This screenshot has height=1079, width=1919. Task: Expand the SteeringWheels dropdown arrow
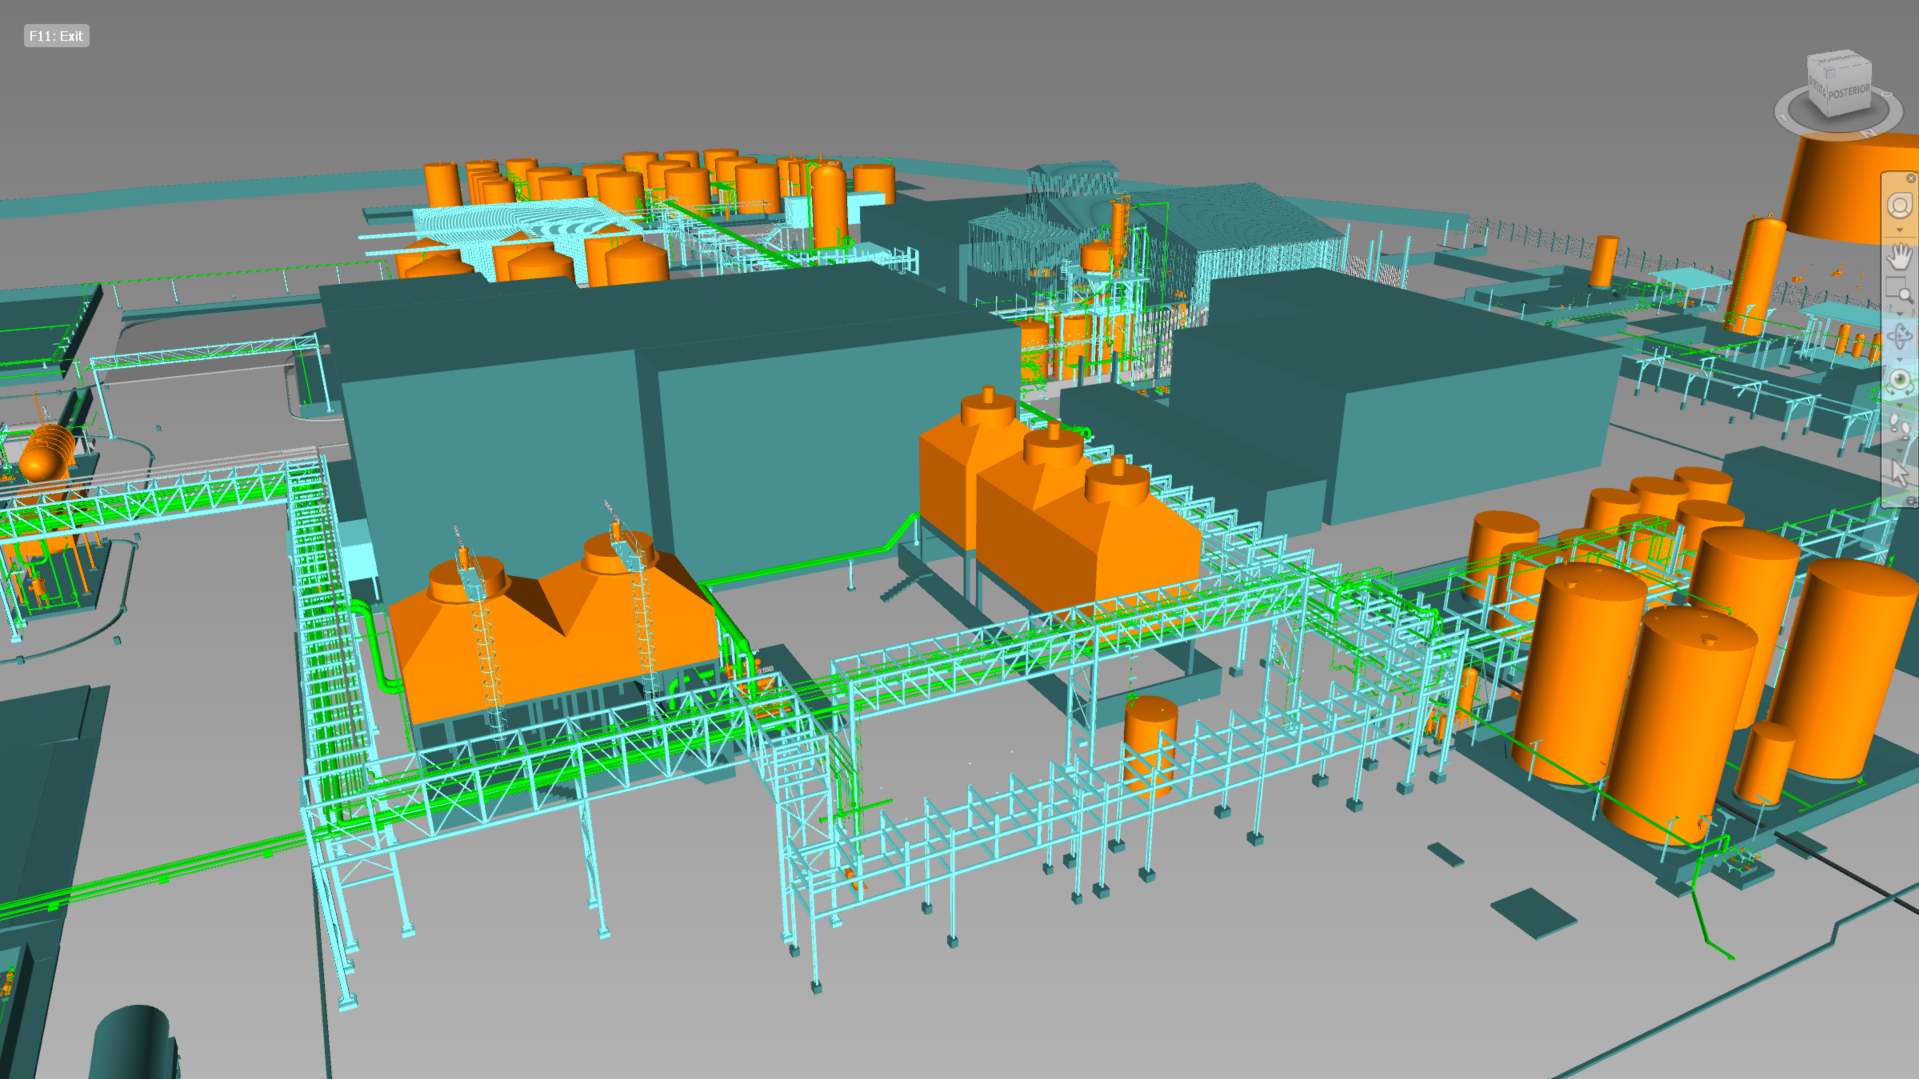(x=1899, y=230)
